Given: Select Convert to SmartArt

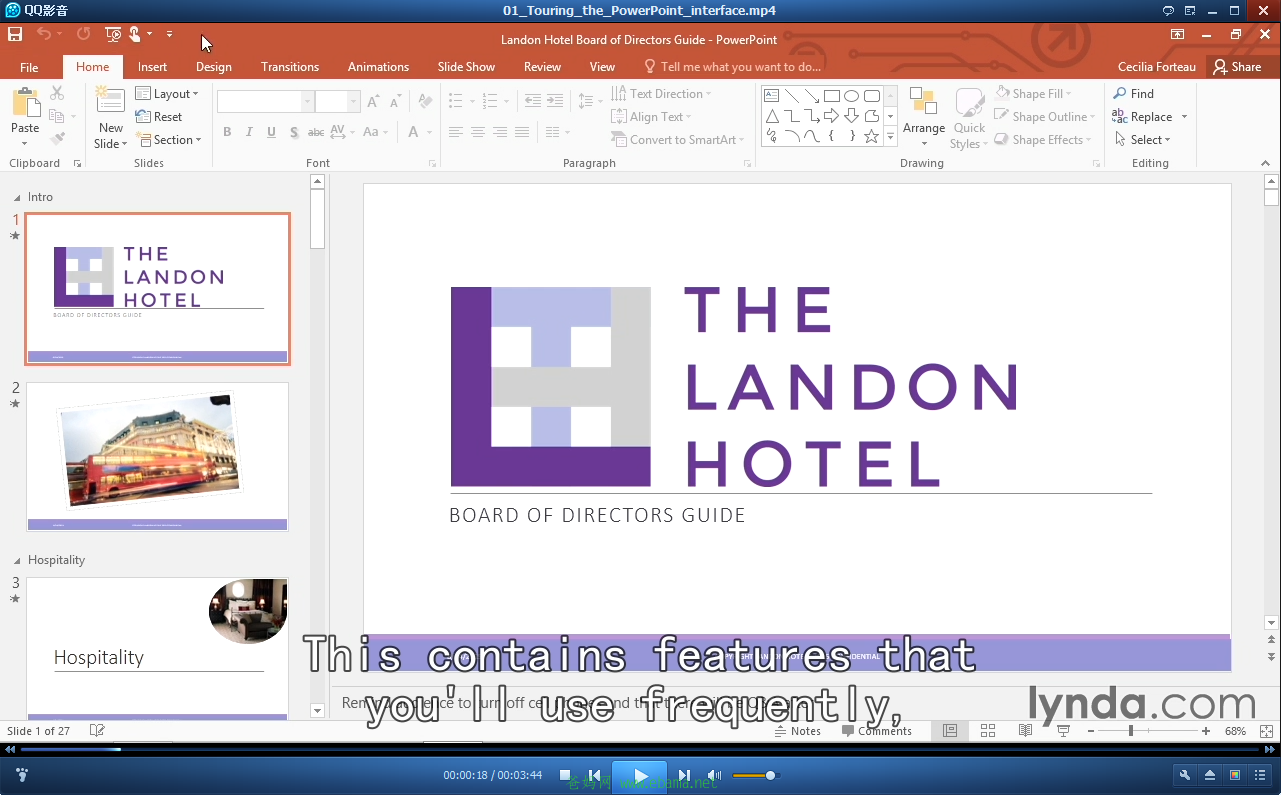Looking at the screenshot, I should (679, 140).
